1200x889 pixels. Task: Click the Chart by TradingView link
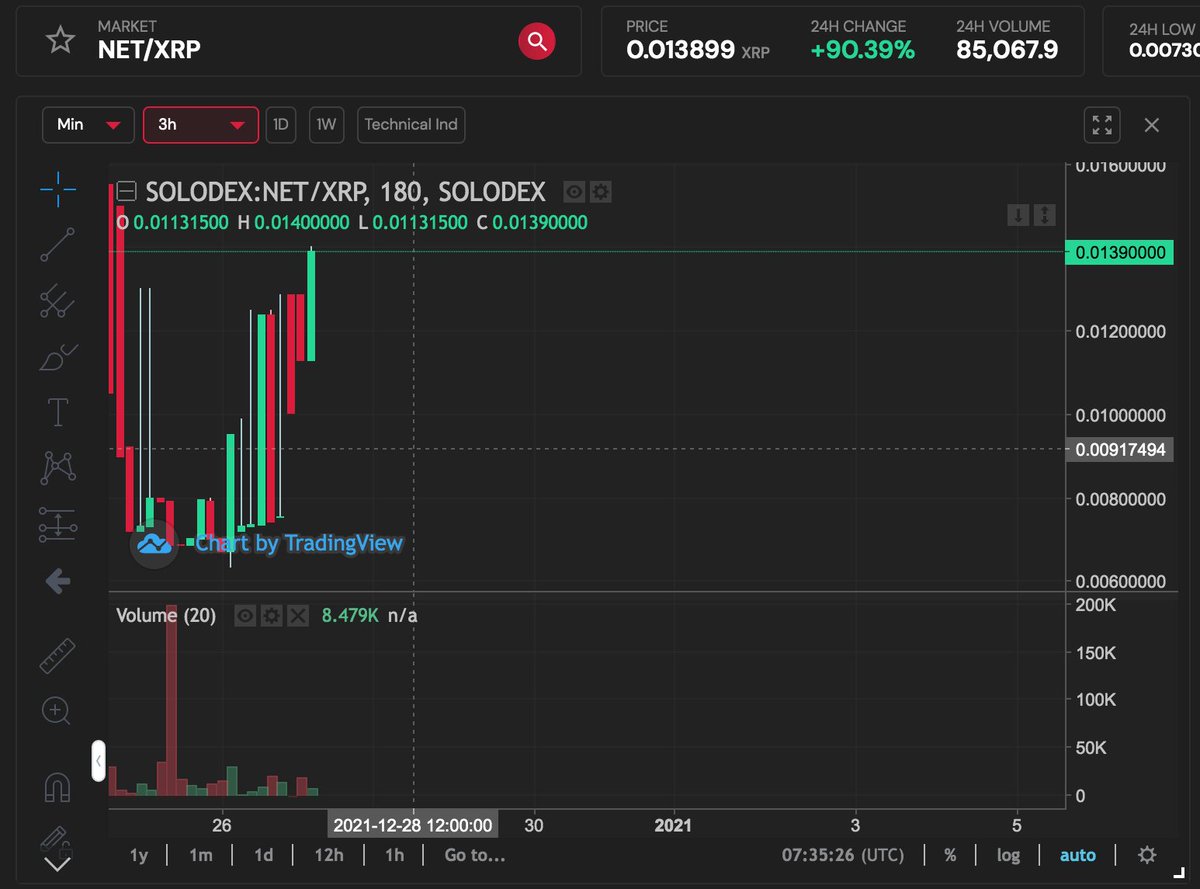point(299,543)
